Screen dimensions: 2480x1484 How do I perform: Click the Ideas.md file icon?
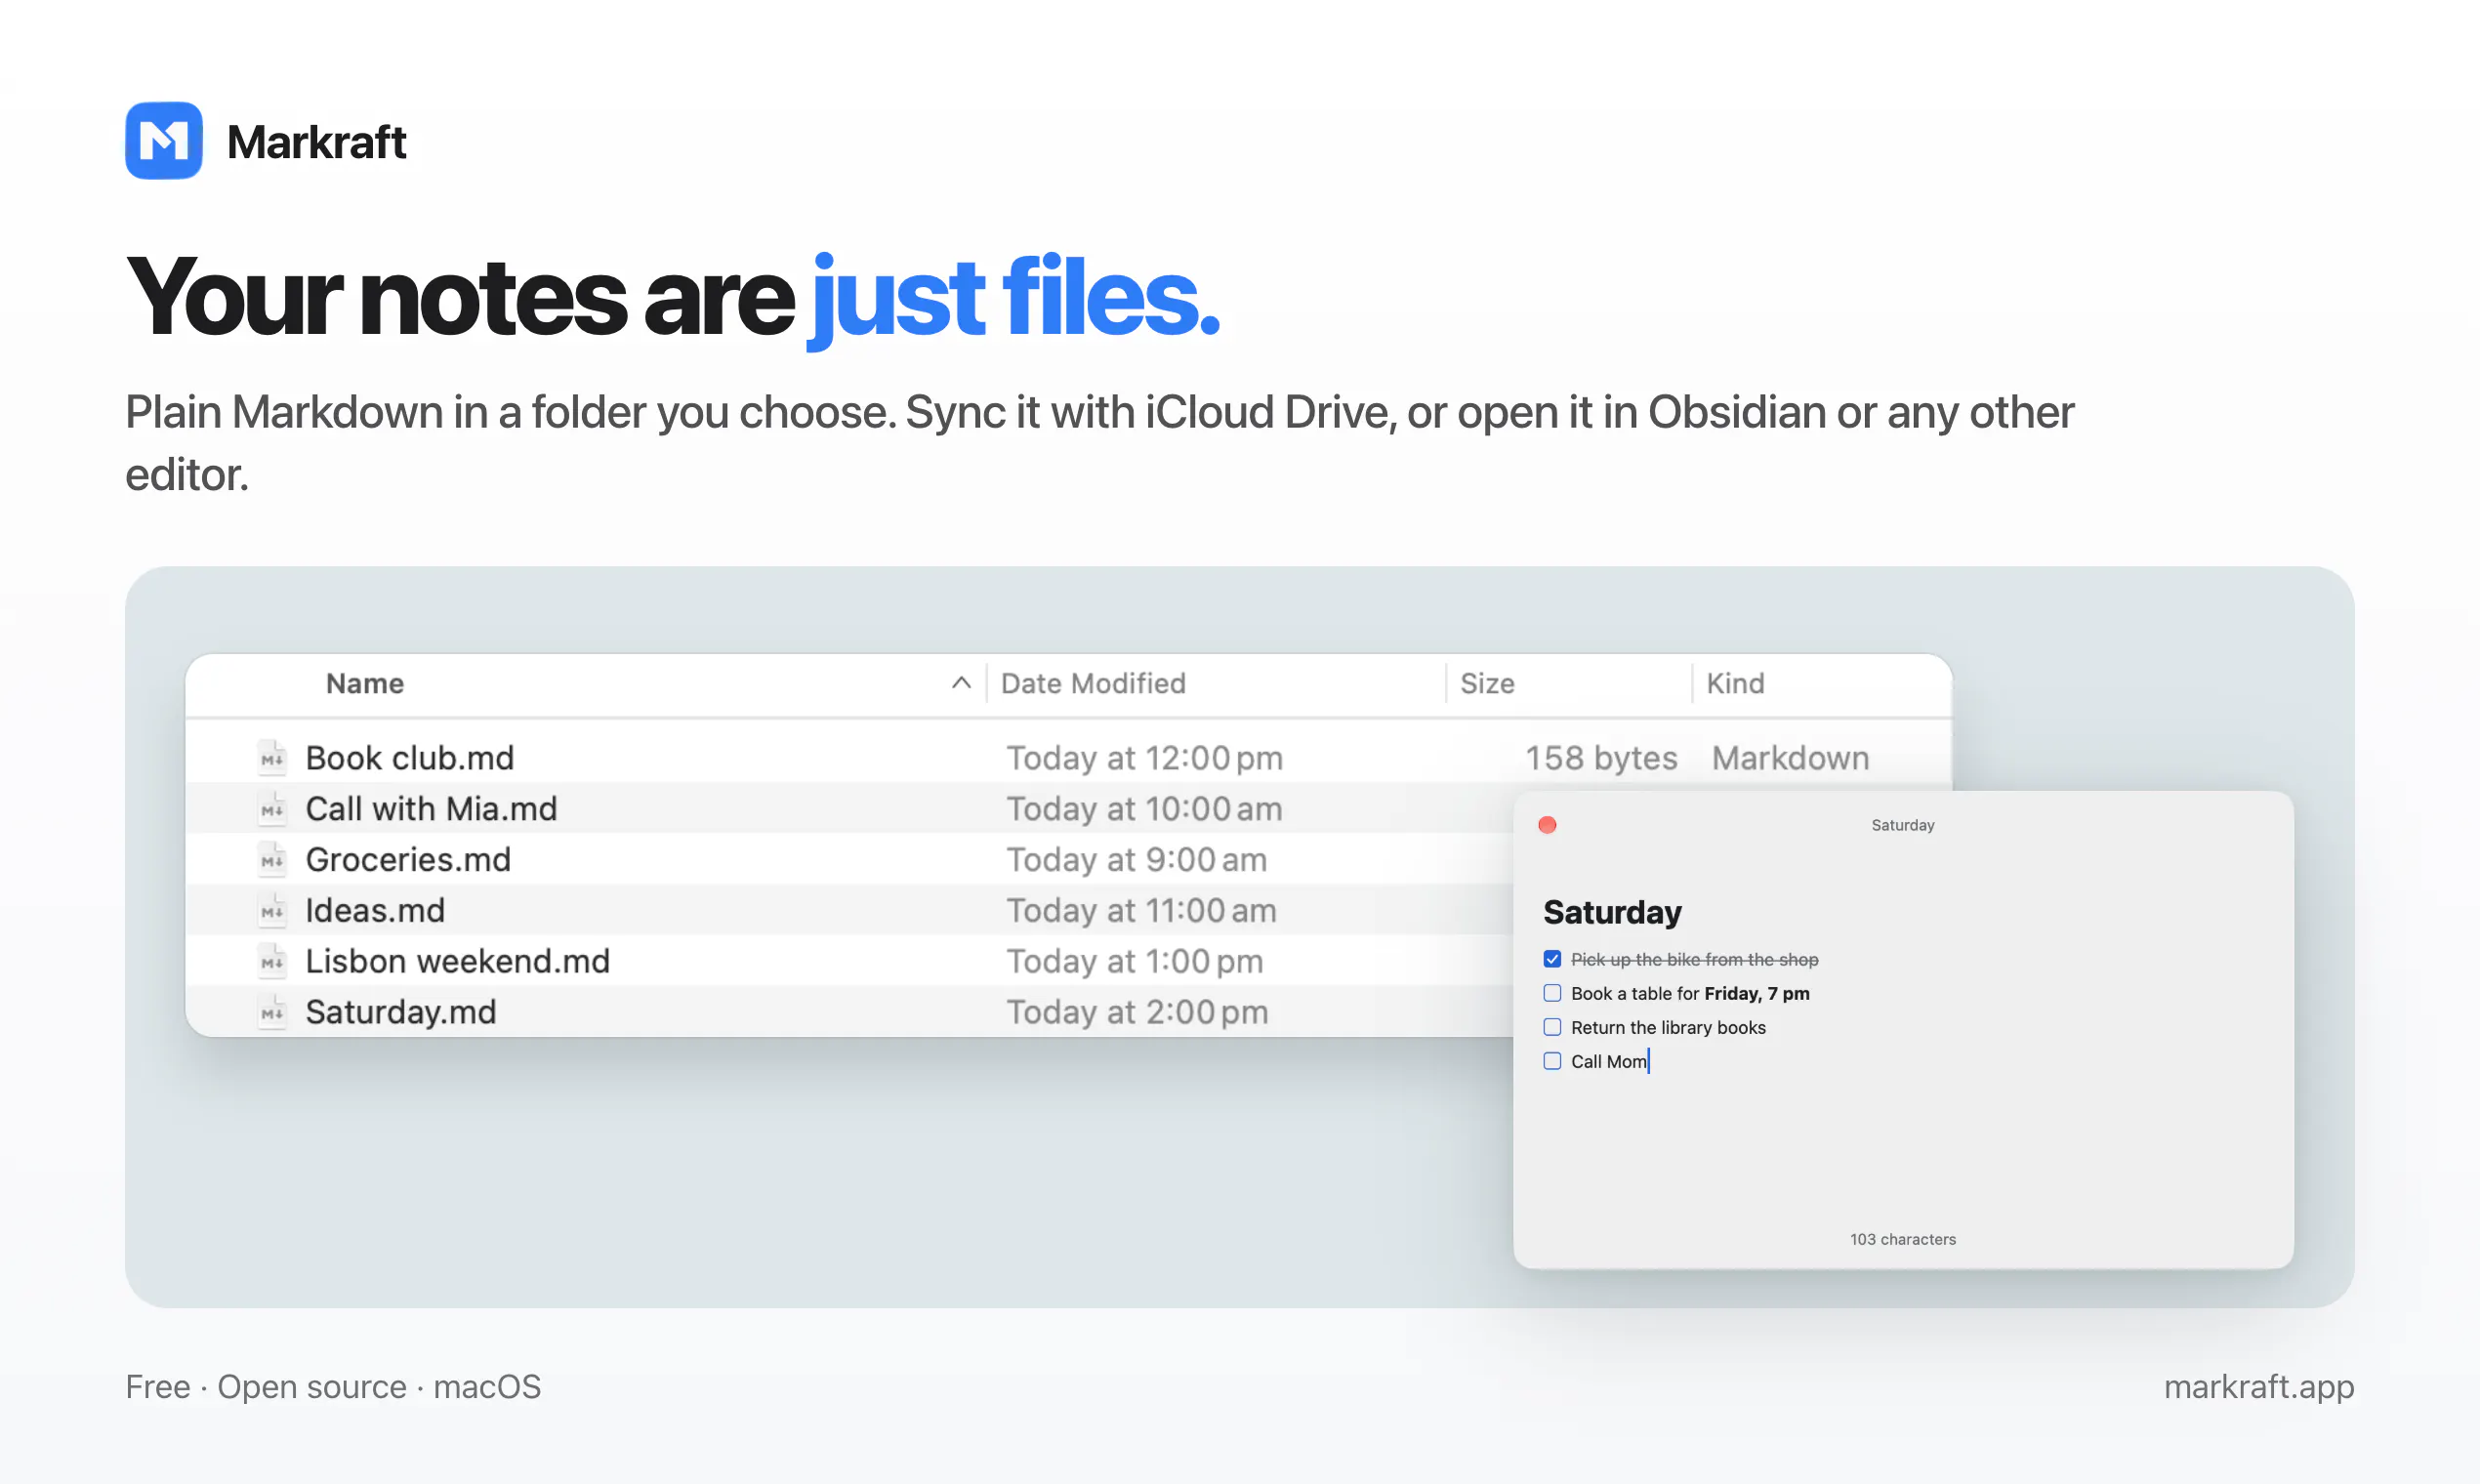point(272,911)
